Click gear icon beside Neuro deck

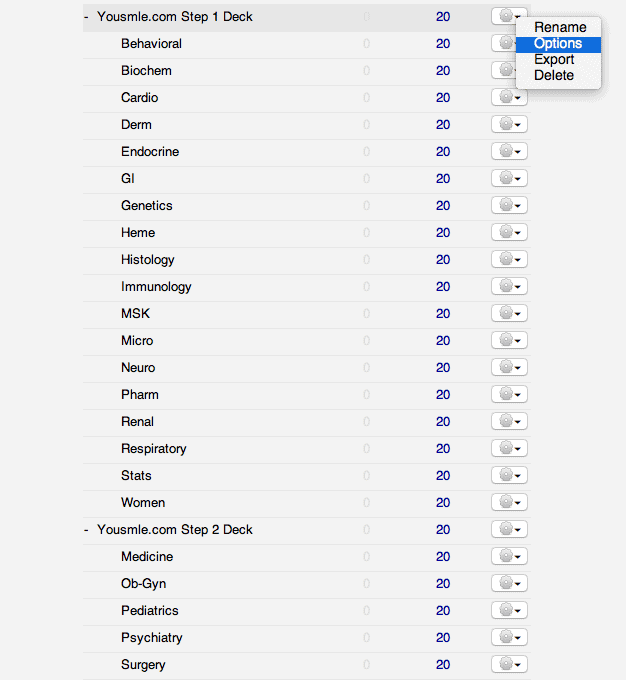tap(509, 367)
